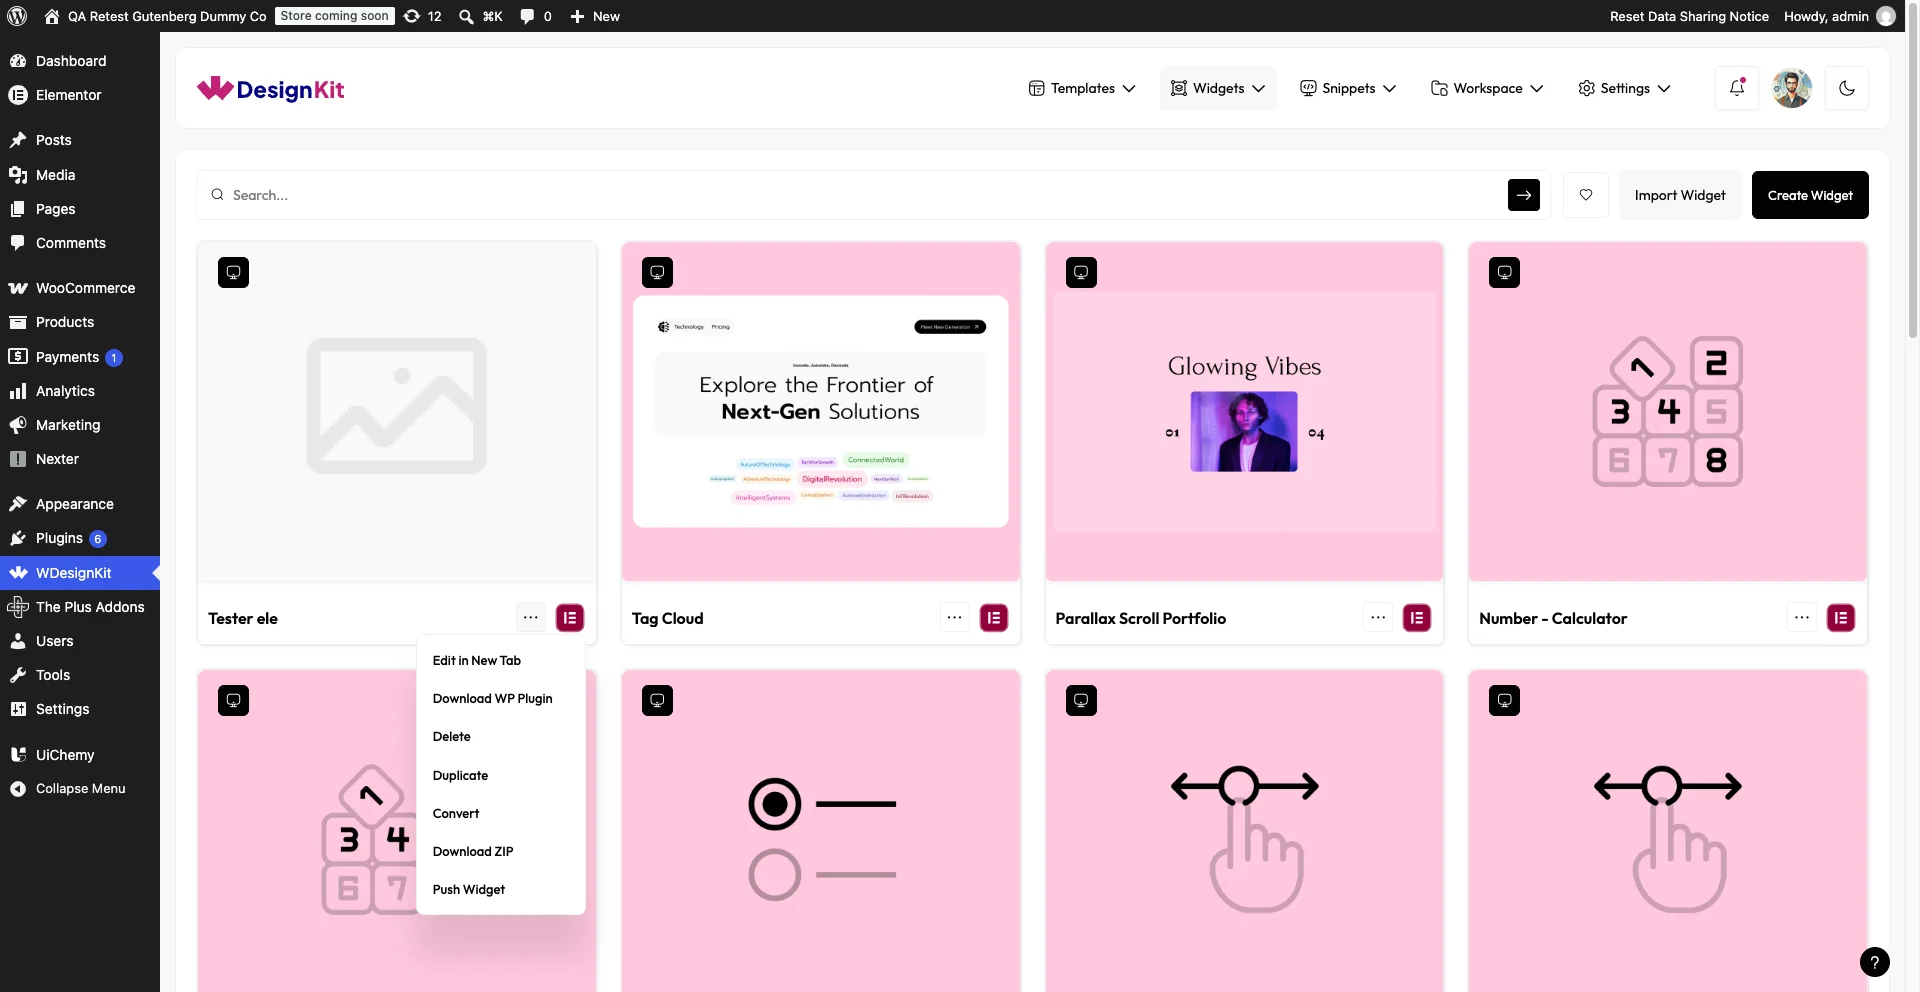The width and height of the screenshot is (1920, 992).
Task: Close three-dot menu on Tester ele card
Action: tap(531, 618)
